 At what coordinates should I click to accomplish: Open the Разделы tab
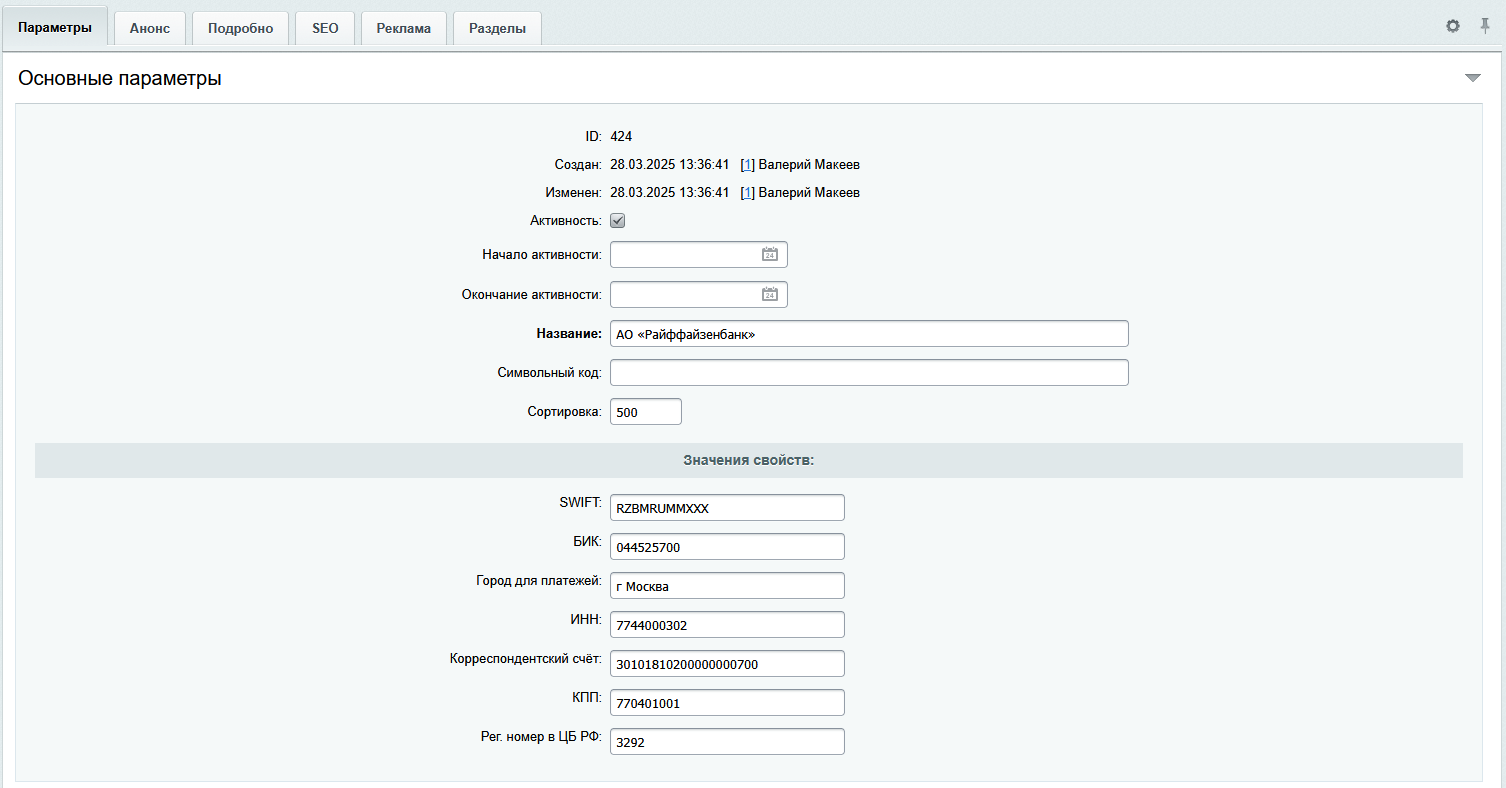coord(498,28)
